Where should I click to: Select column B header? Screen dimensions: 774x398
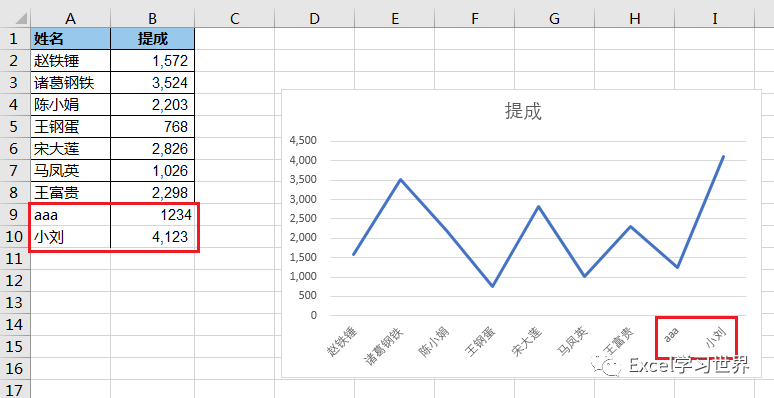153,18
